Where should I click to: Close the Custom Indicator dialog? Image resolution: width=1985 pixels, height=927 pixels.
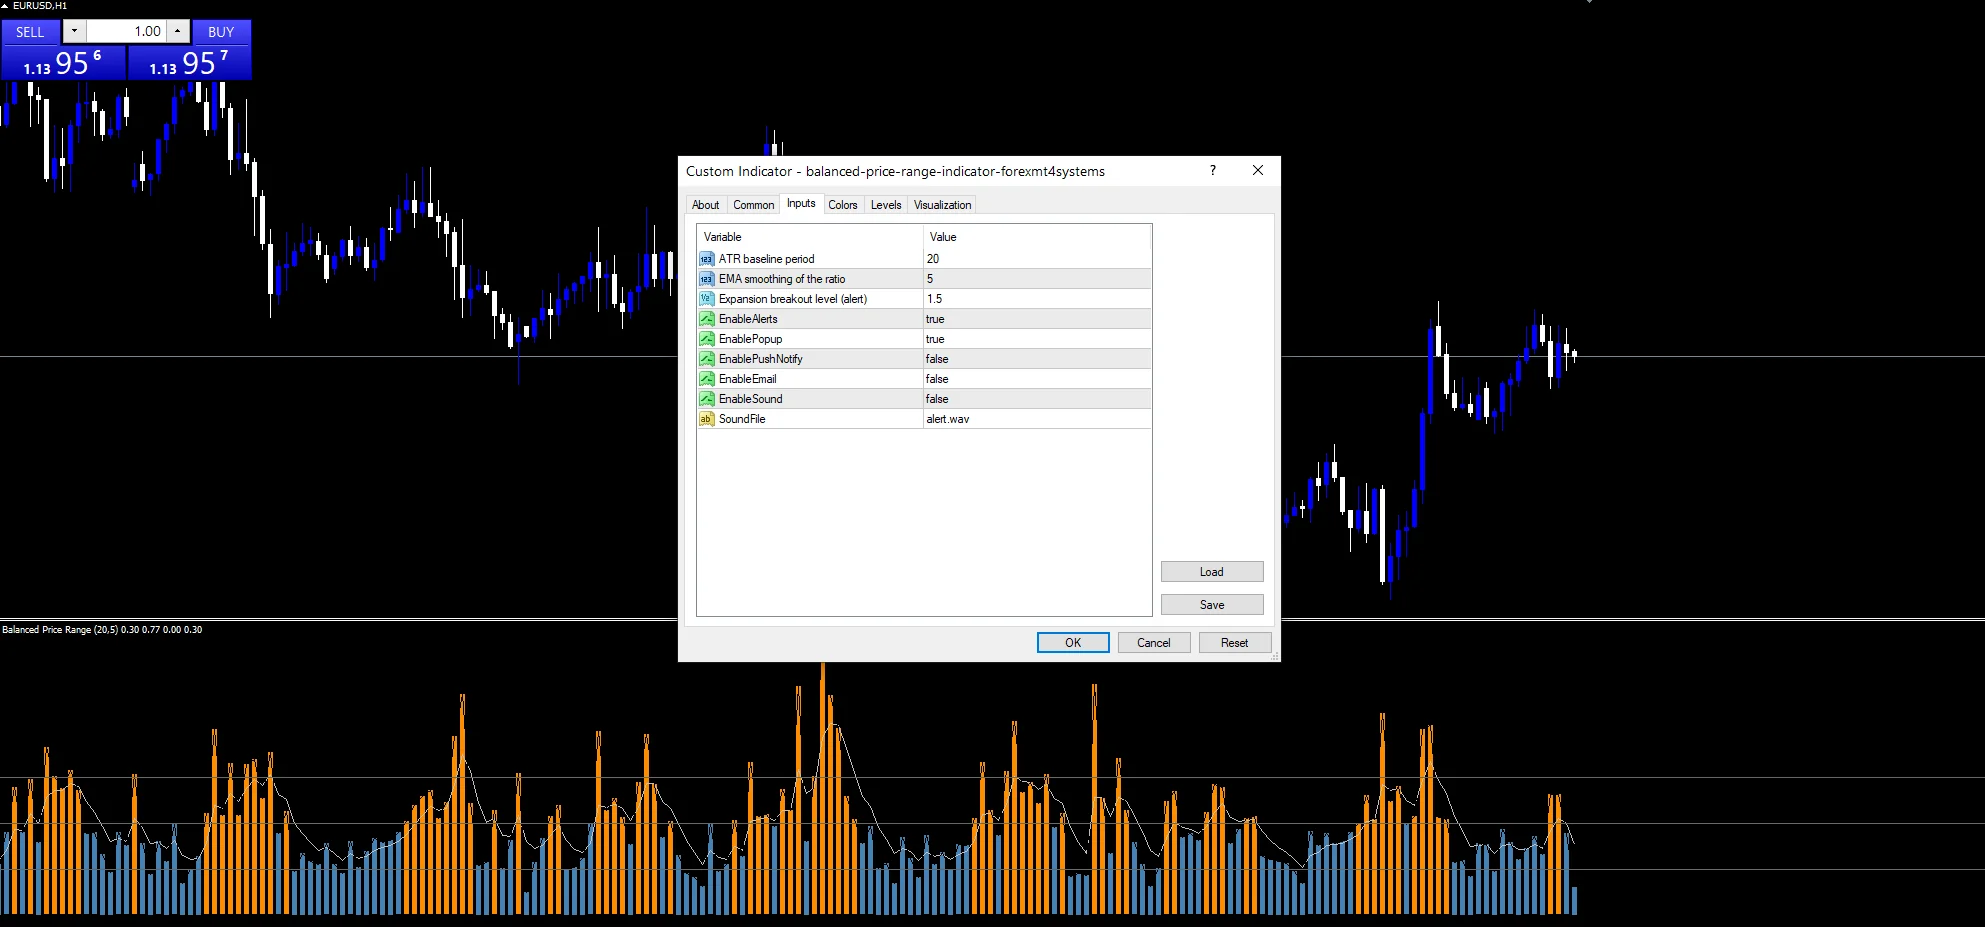point(1258,171)
